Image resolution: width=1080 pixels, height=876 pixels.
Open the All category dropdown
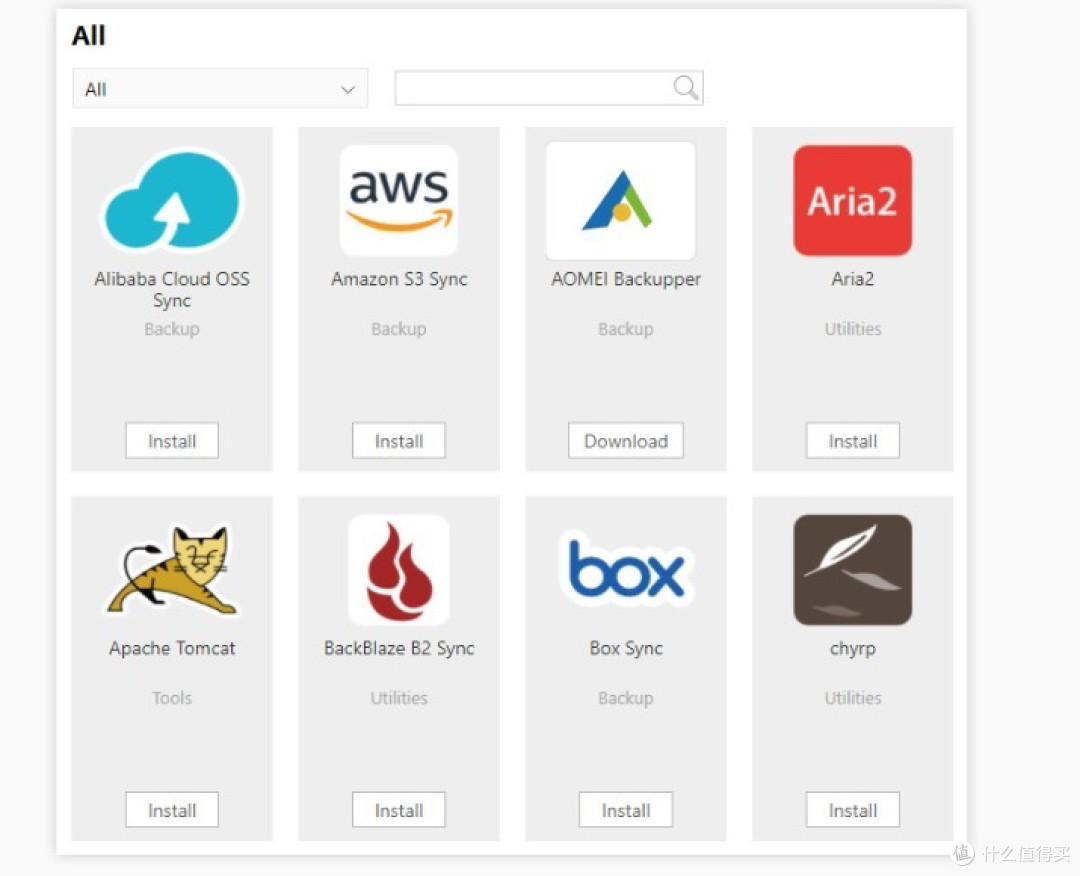[220, 88]
